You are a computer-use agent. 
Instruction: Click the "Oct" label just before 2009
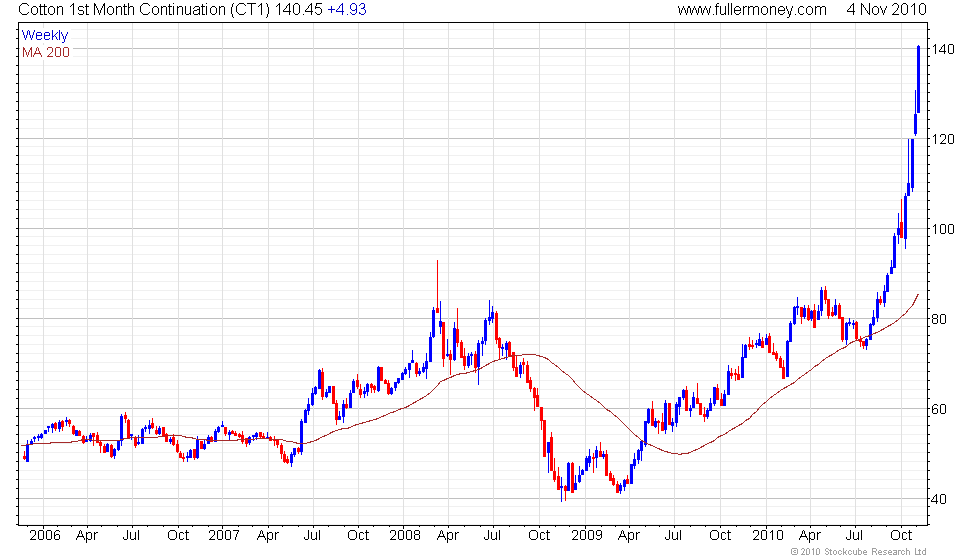(x=539, y=535)
